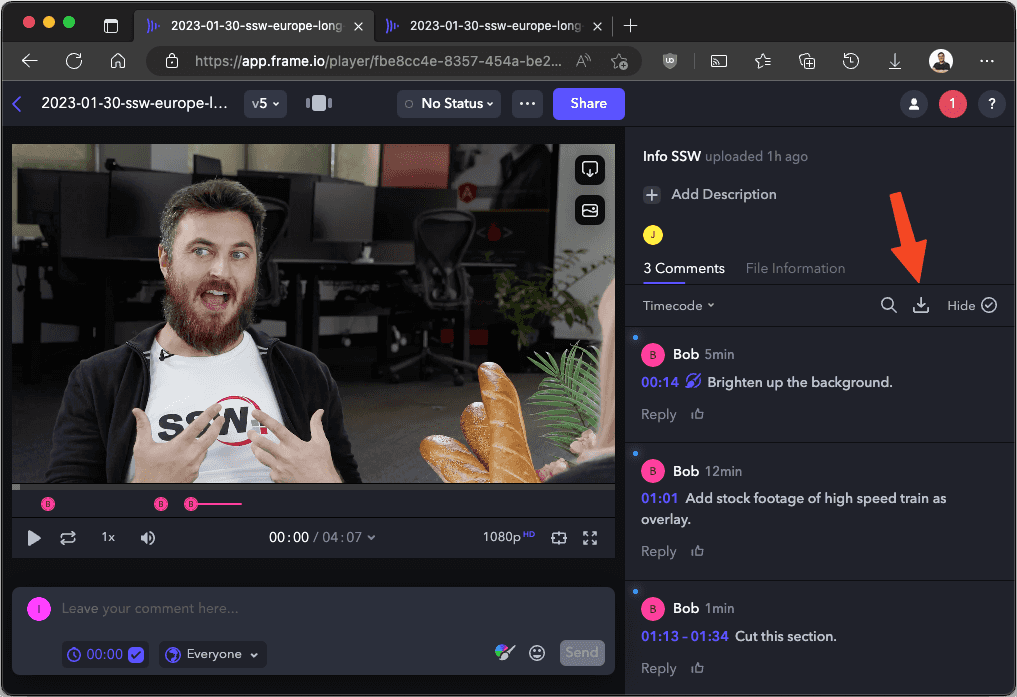Toggle Hide completed comments

tap(972, 306)
